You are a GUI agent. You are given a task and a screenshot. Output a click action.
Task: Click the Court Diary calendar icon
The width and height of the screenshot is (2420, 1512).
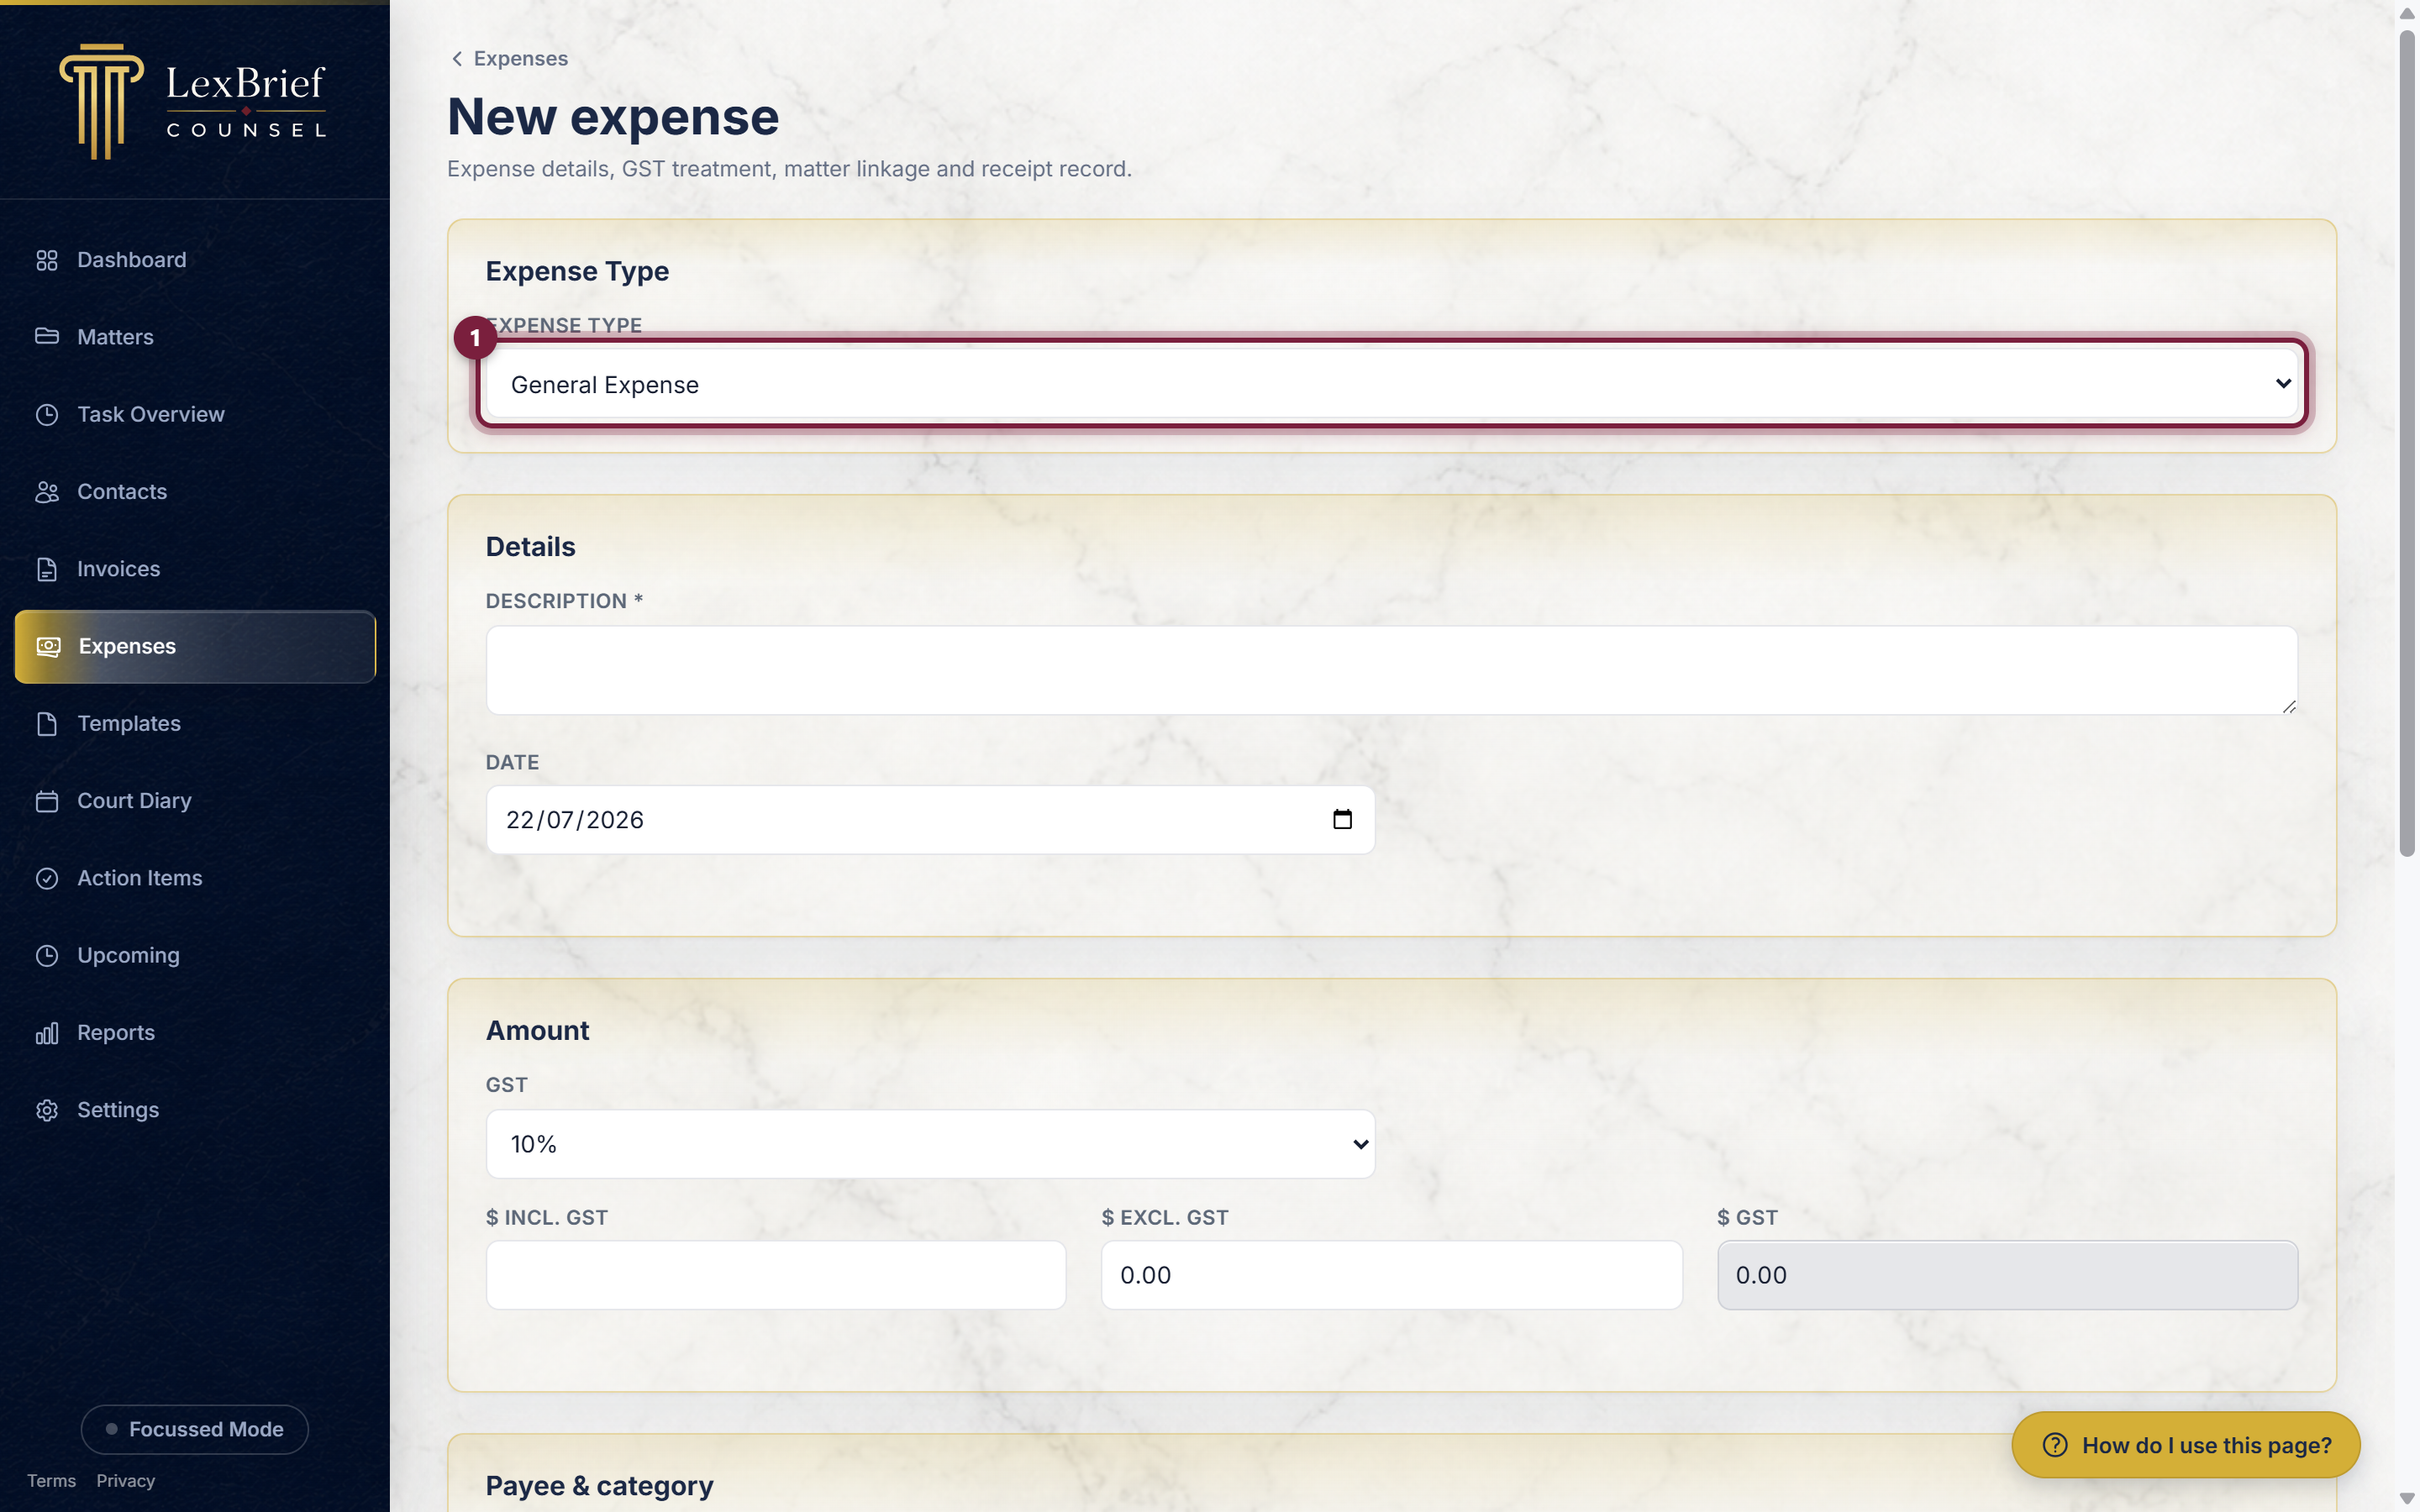pos(47,801)
